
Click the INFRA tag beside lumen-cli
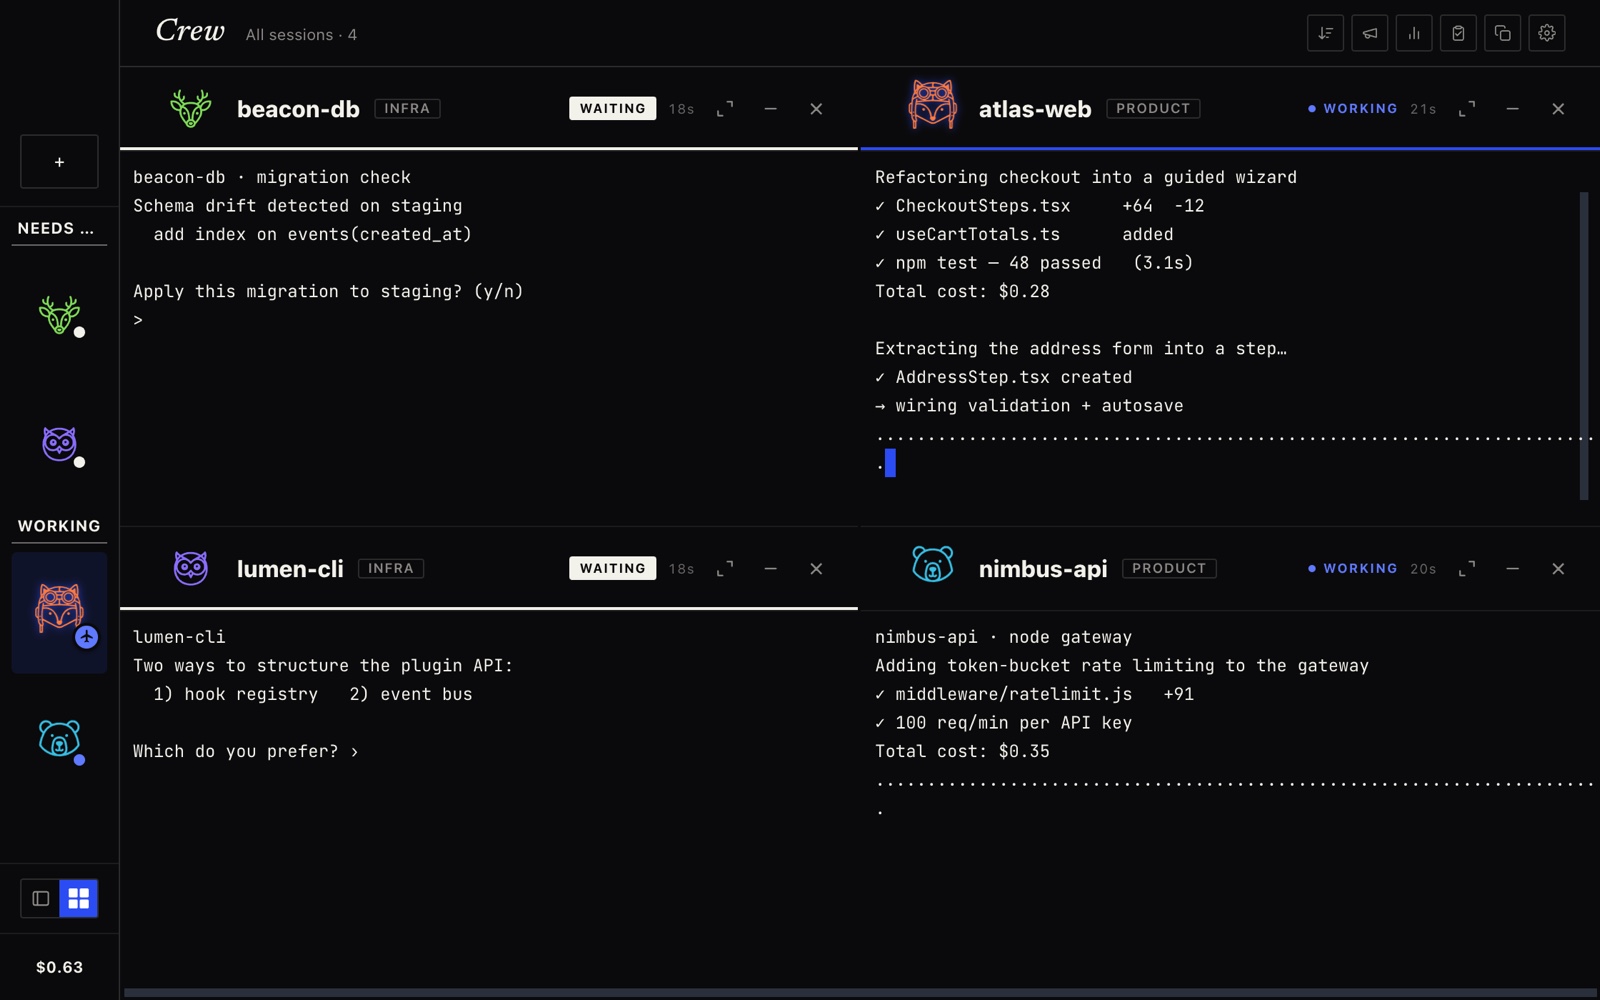(x=391, y=568)
